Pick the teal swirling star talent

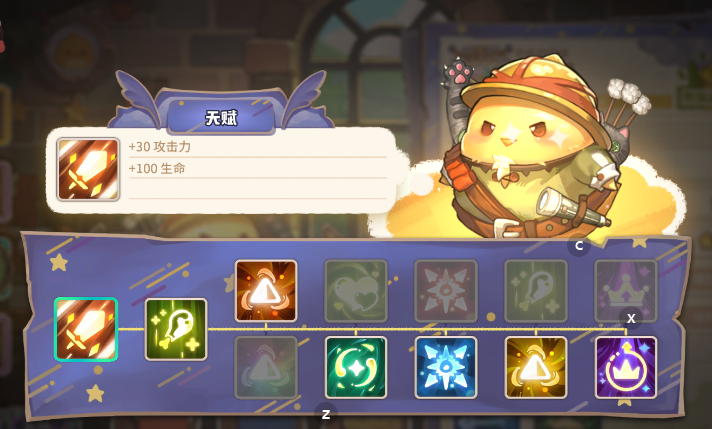click(x=356, y=368)
